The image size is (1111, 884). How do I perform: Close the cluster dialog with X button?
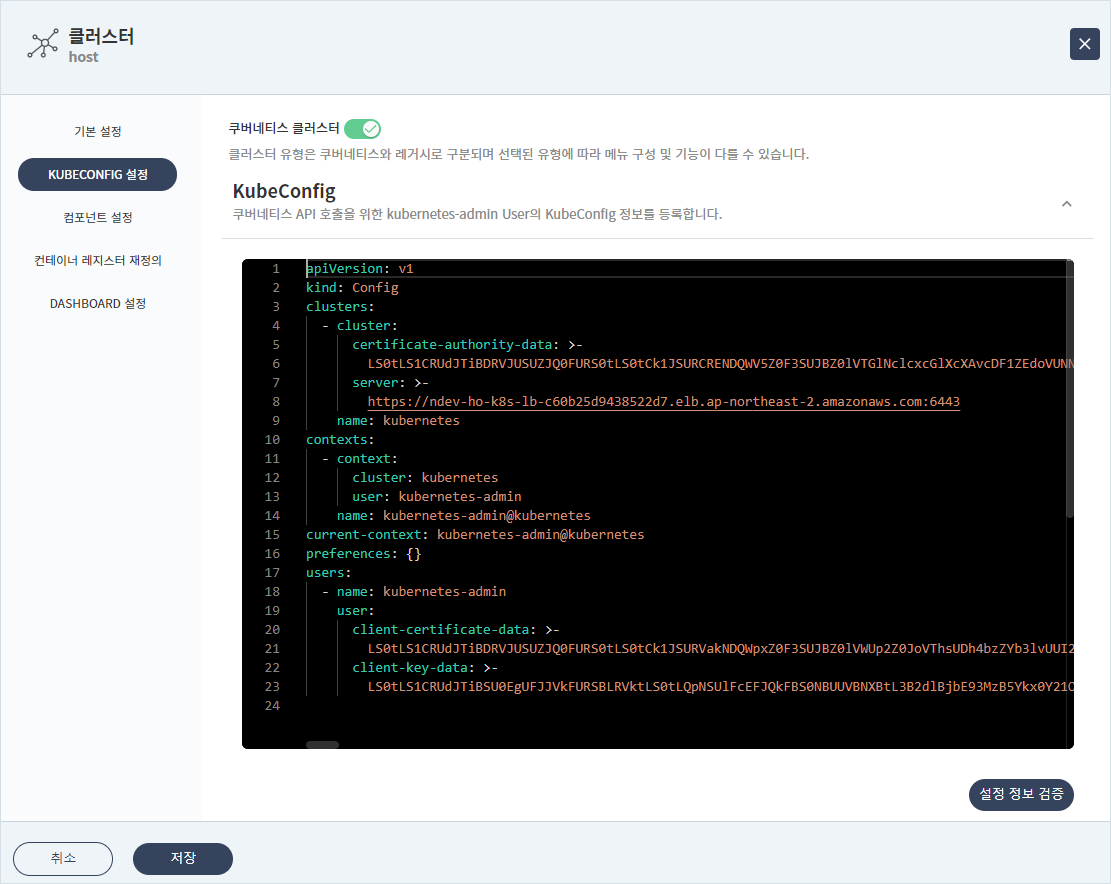[x=1084, y=44]
